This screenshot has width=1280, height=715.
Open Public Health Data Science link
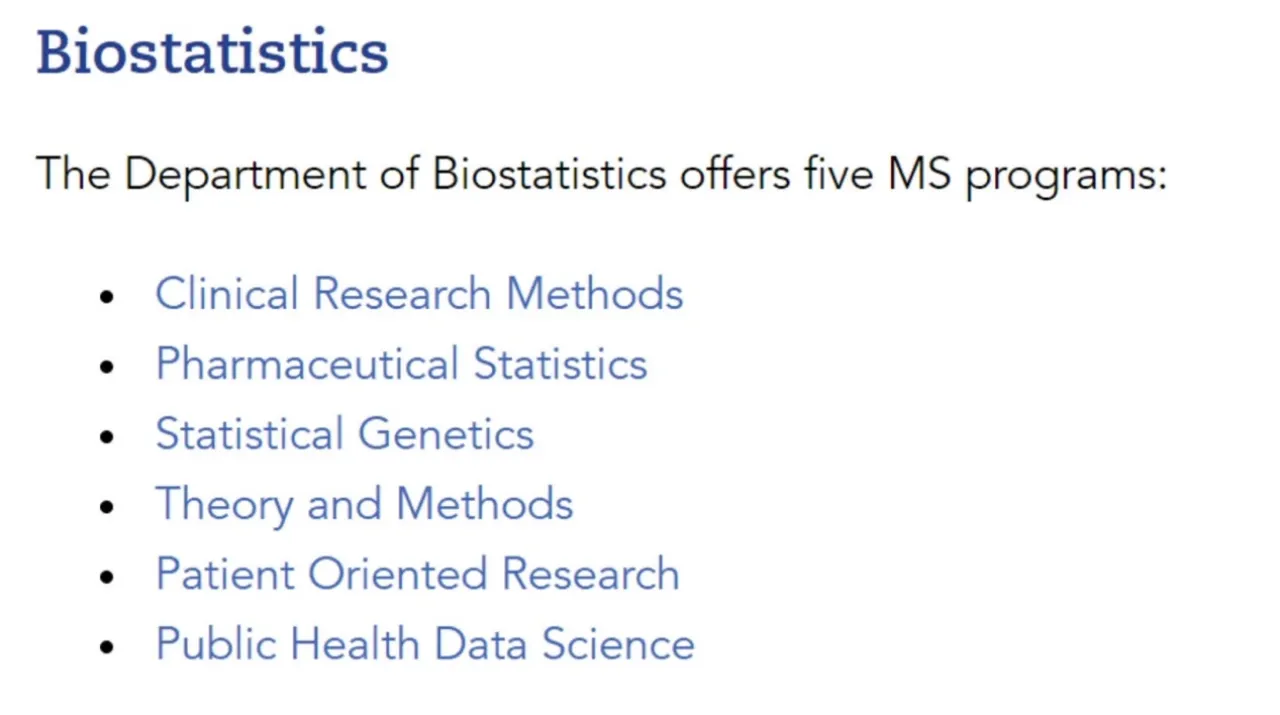point(425,644)
